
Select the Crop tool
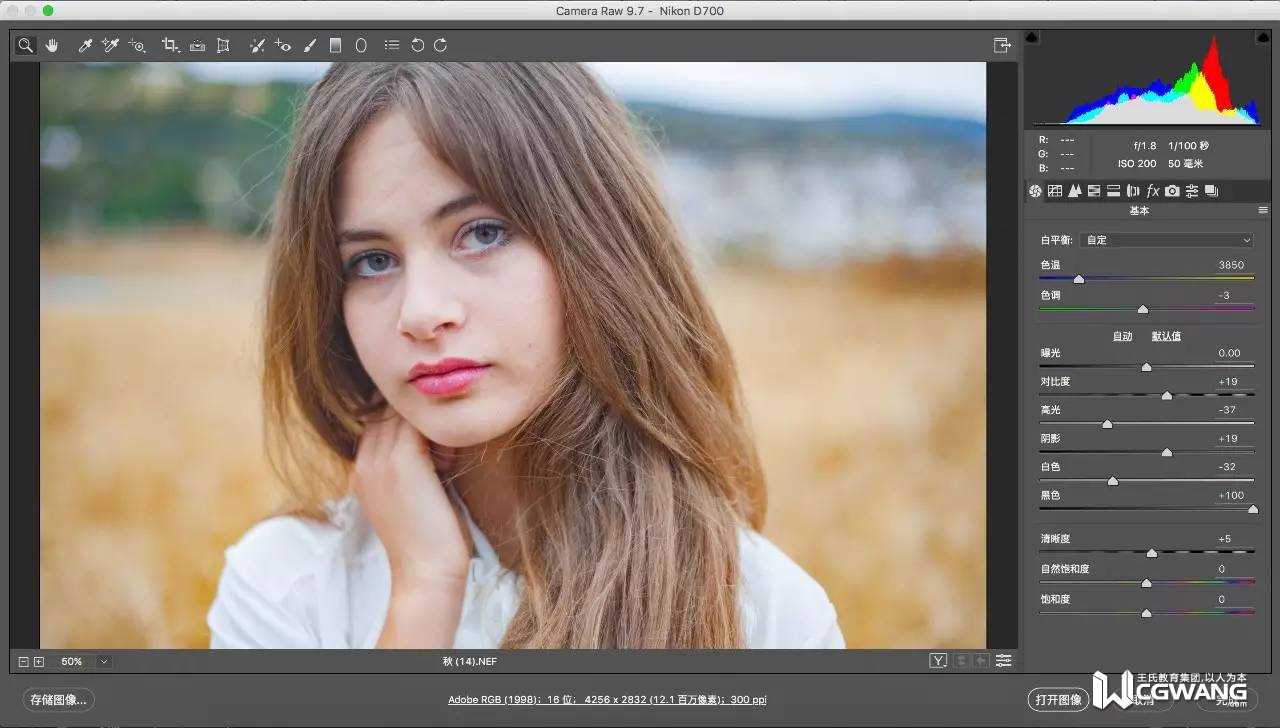[x=171, y=45]
